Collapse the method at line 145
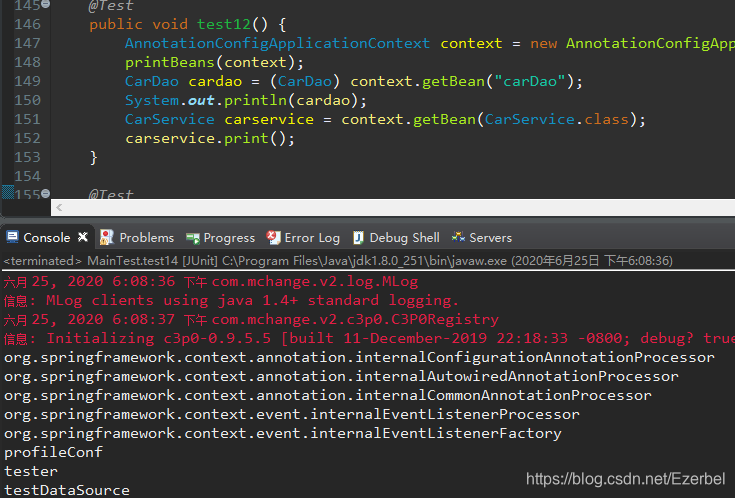The width and height of the screenshot is (735, 498). [x=45, y=4]
